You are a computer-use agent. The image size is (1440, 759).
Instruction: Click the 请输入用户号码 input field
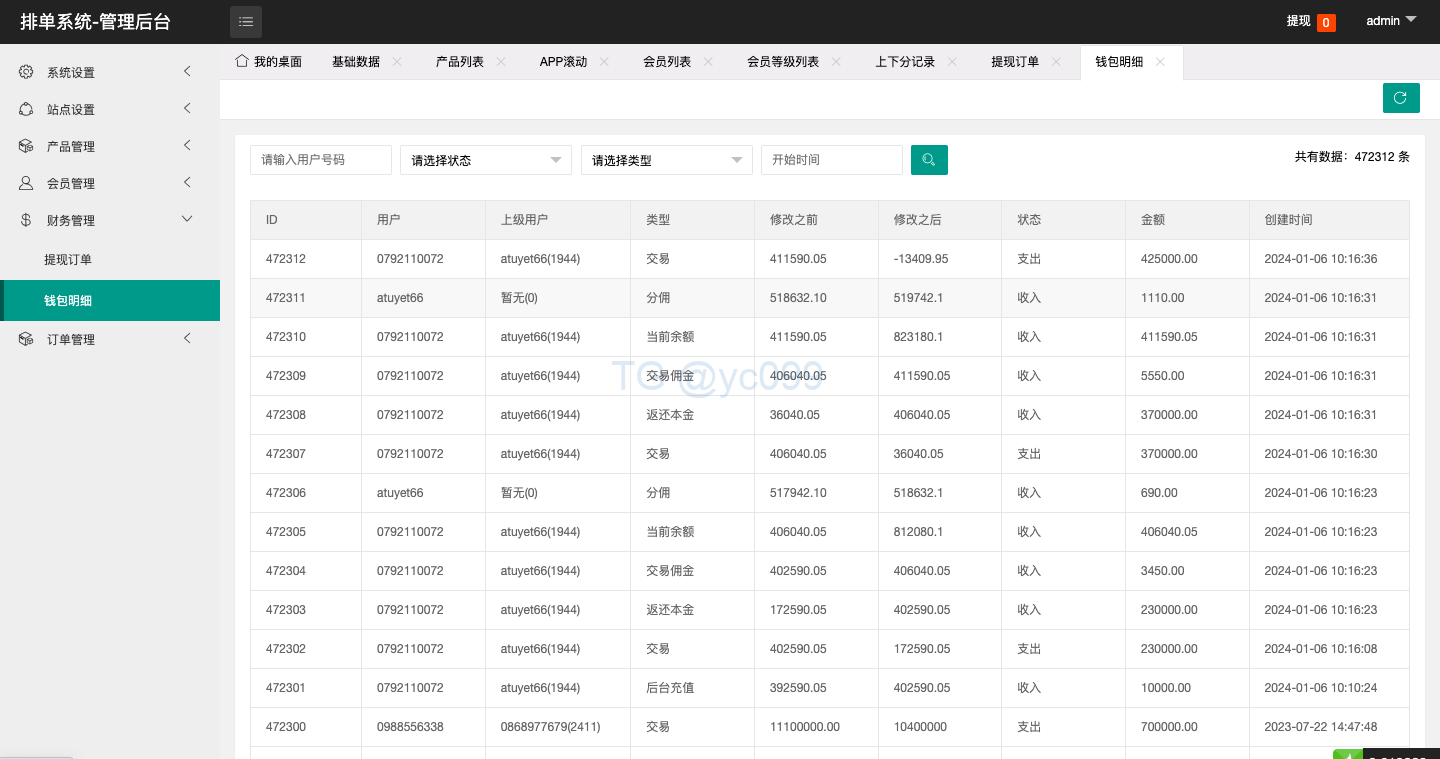coord(320,160)
